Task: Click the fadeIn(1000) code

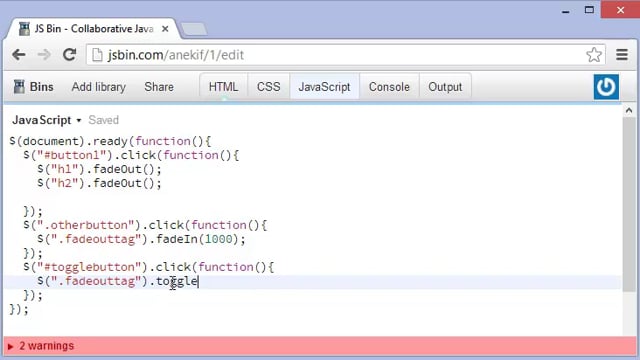Action: [x=197, y=239]
